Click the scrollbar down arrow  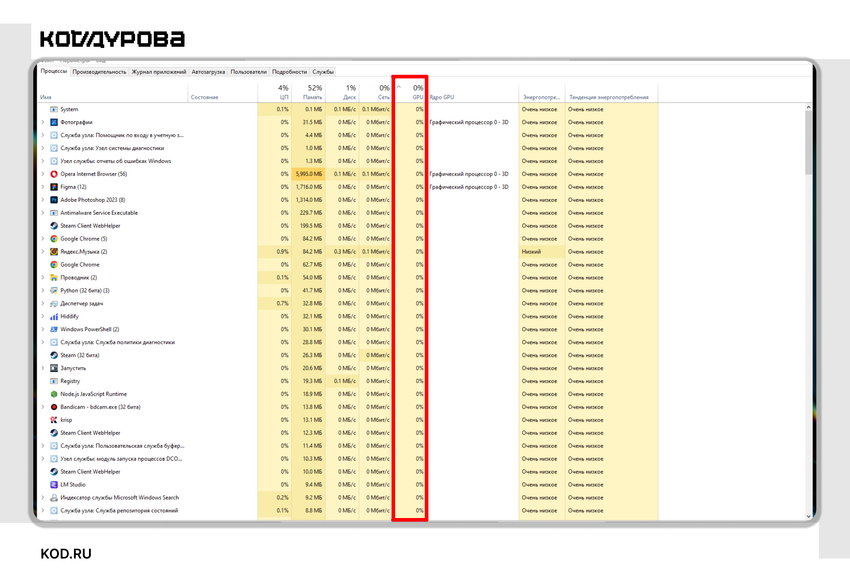(808, 516)
